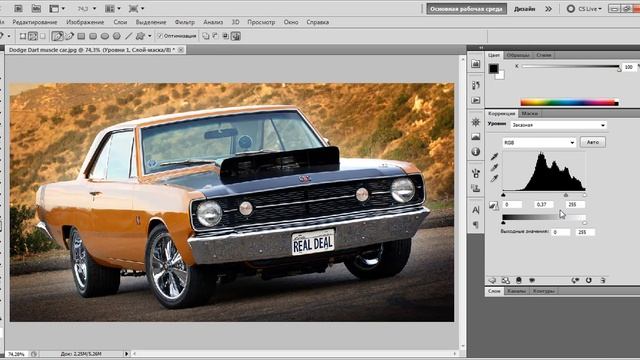The image size is (640, 360).
Task: Delete the adjustment layer with trash icon
Action: click(x=603, y=280)
